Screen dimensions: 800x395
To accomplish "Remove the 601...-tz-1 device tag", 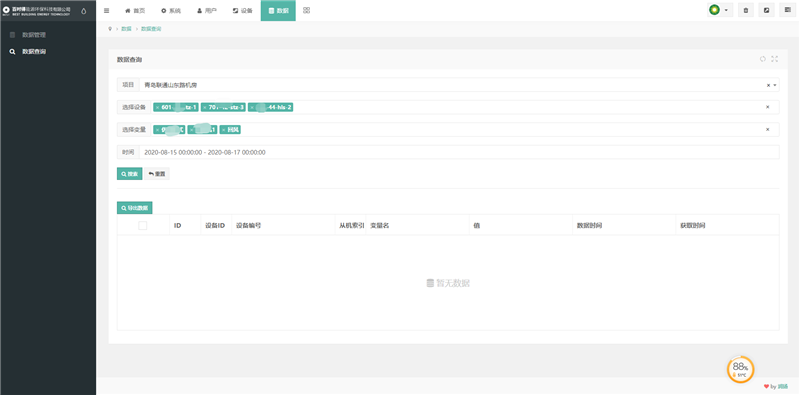I will [157, 107].
